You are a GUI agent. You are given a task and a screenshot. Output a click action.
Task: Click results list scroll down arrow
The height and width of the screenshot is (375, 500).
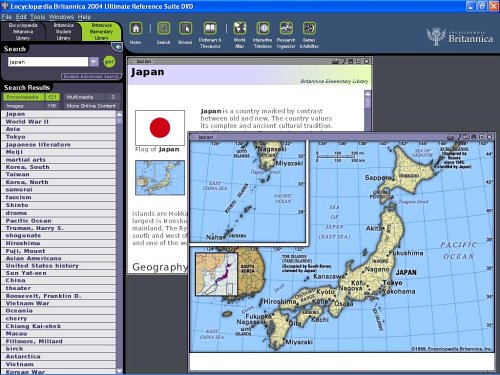pyautogui.click(x=119, y=371)
